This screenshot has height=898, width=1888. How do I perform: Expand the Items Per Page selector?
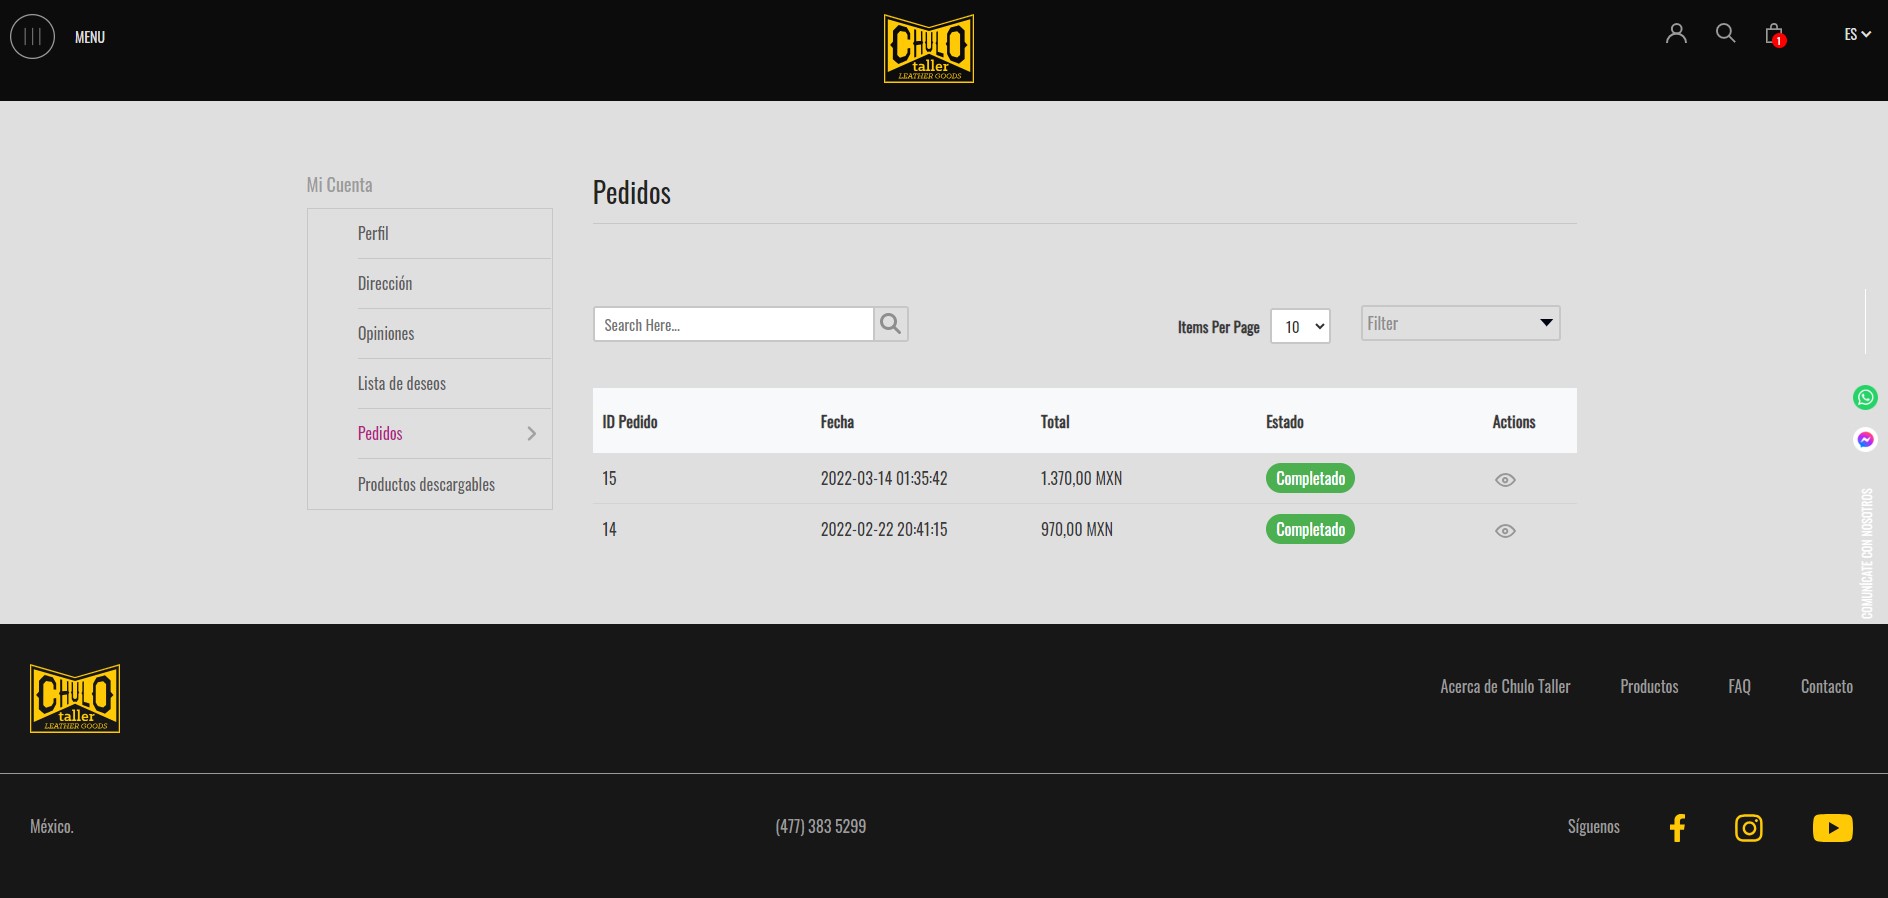[1300, 327]
